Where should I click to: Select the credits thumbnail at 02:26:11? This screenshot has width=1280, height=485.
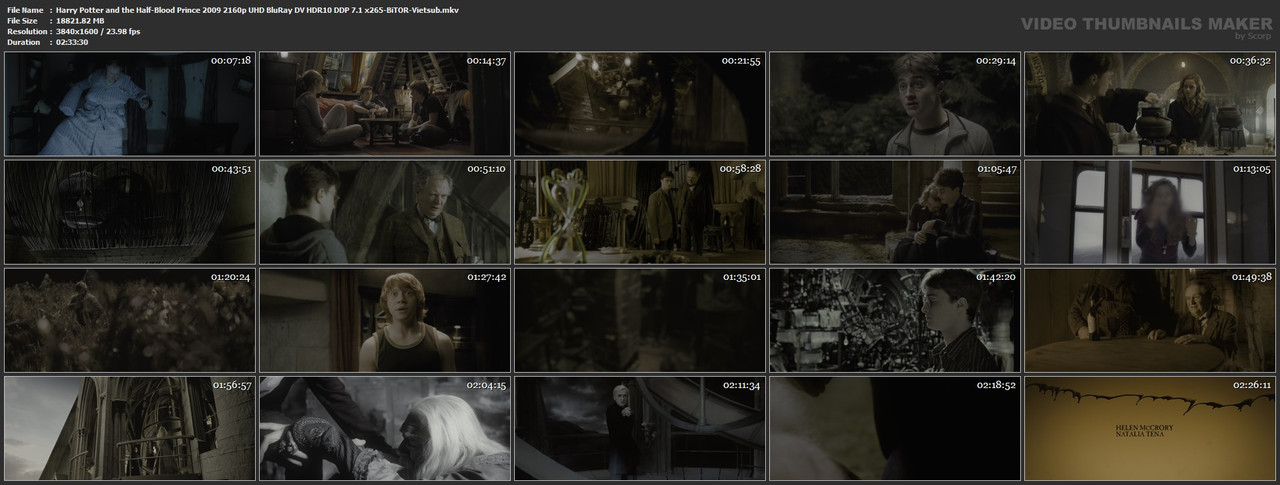click(x=1150, y=428)
